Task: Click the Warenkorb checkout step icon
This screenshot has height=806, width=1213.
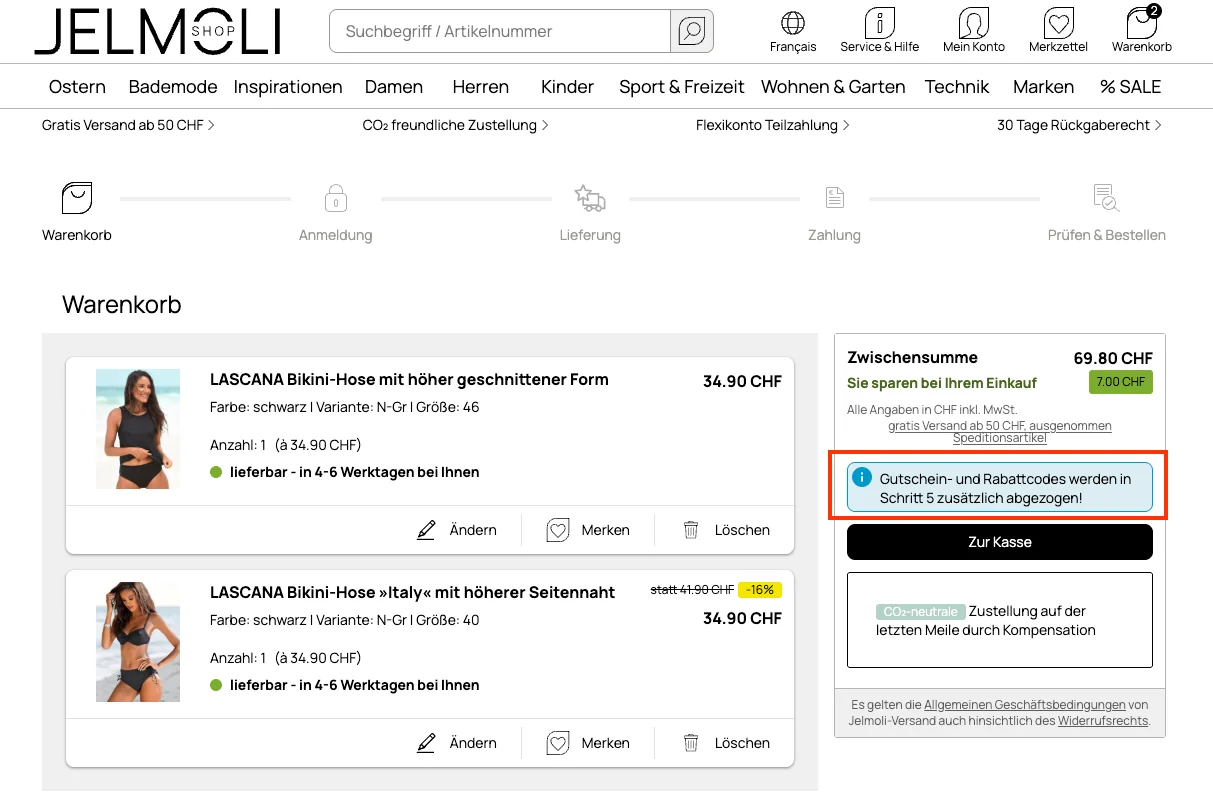Action: tap(77, 198)
